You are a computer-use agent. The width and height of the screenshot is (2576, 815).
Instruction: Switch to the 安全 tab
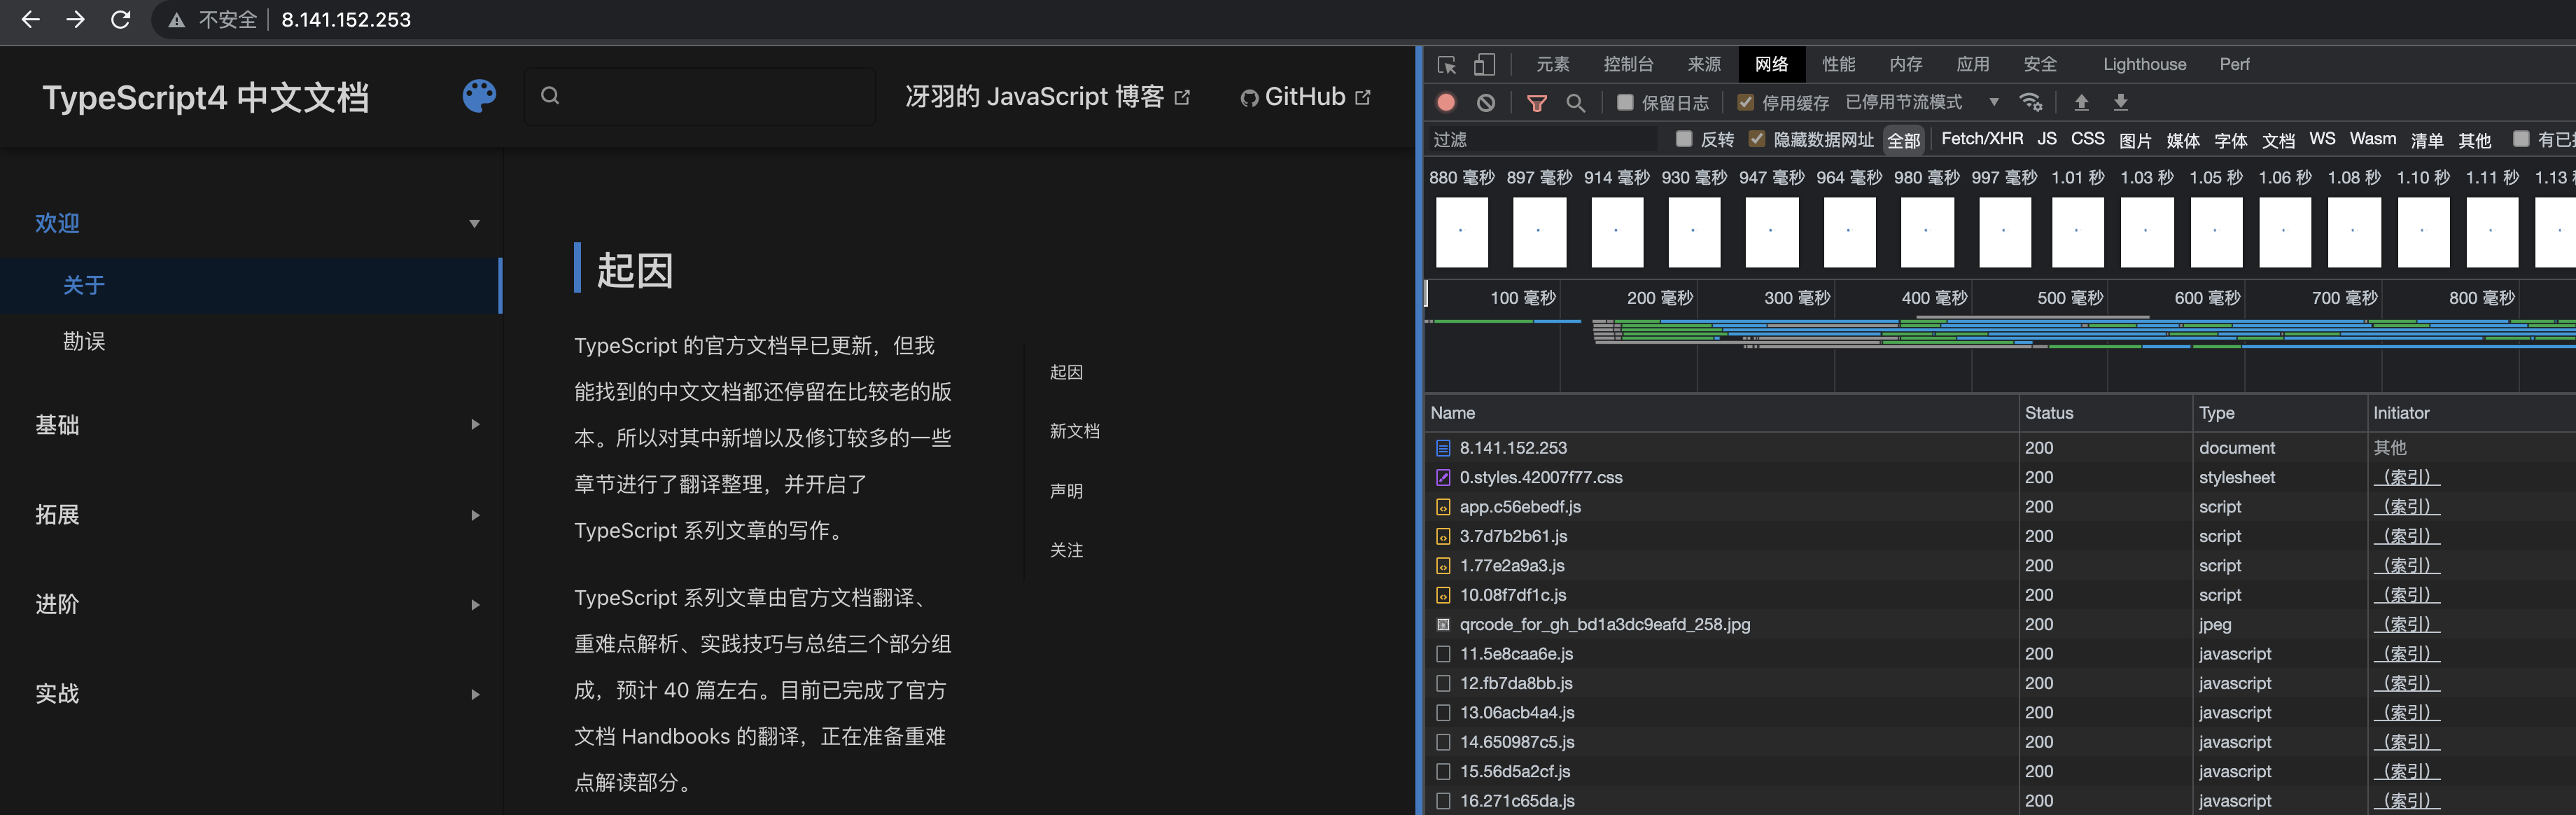click(x=2039, y=64)
